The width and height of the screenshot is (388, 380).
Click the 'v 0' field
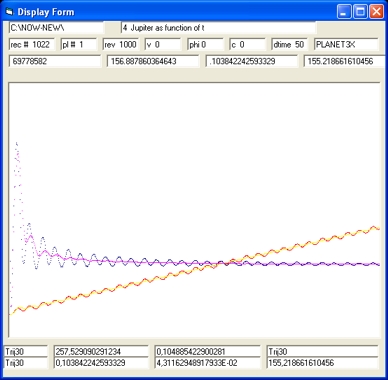163,44
